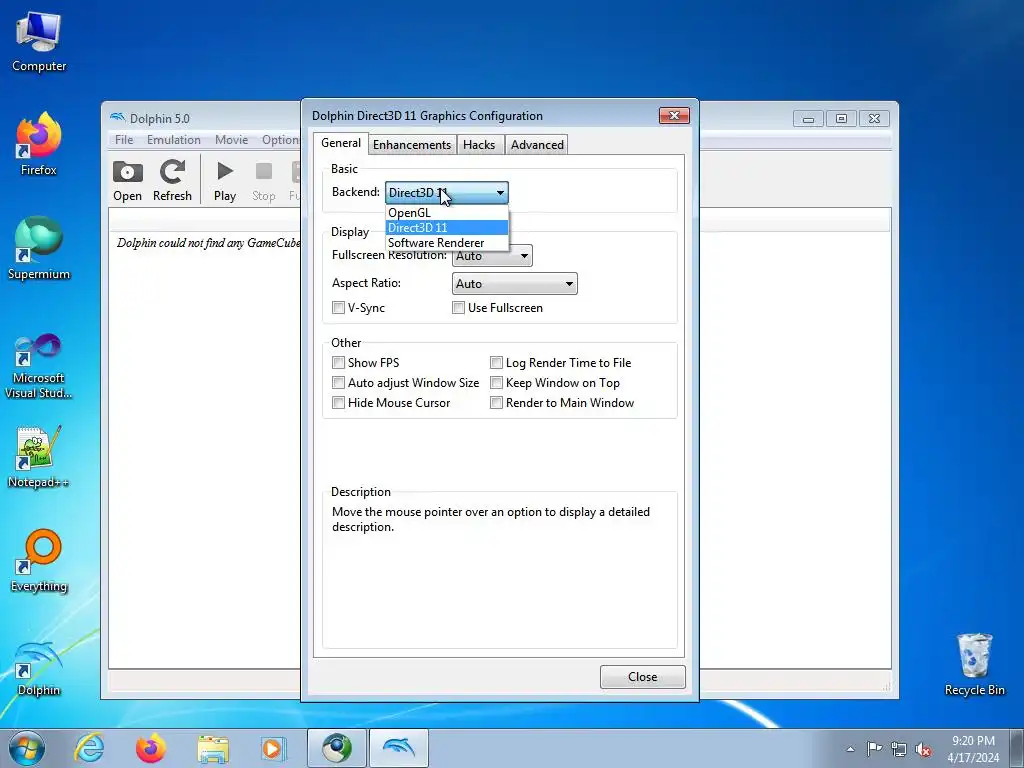1024x768 pixels.
Task: Select Microsoft Visual Studio desktop shortcut
Action: [x=39, y=366]
